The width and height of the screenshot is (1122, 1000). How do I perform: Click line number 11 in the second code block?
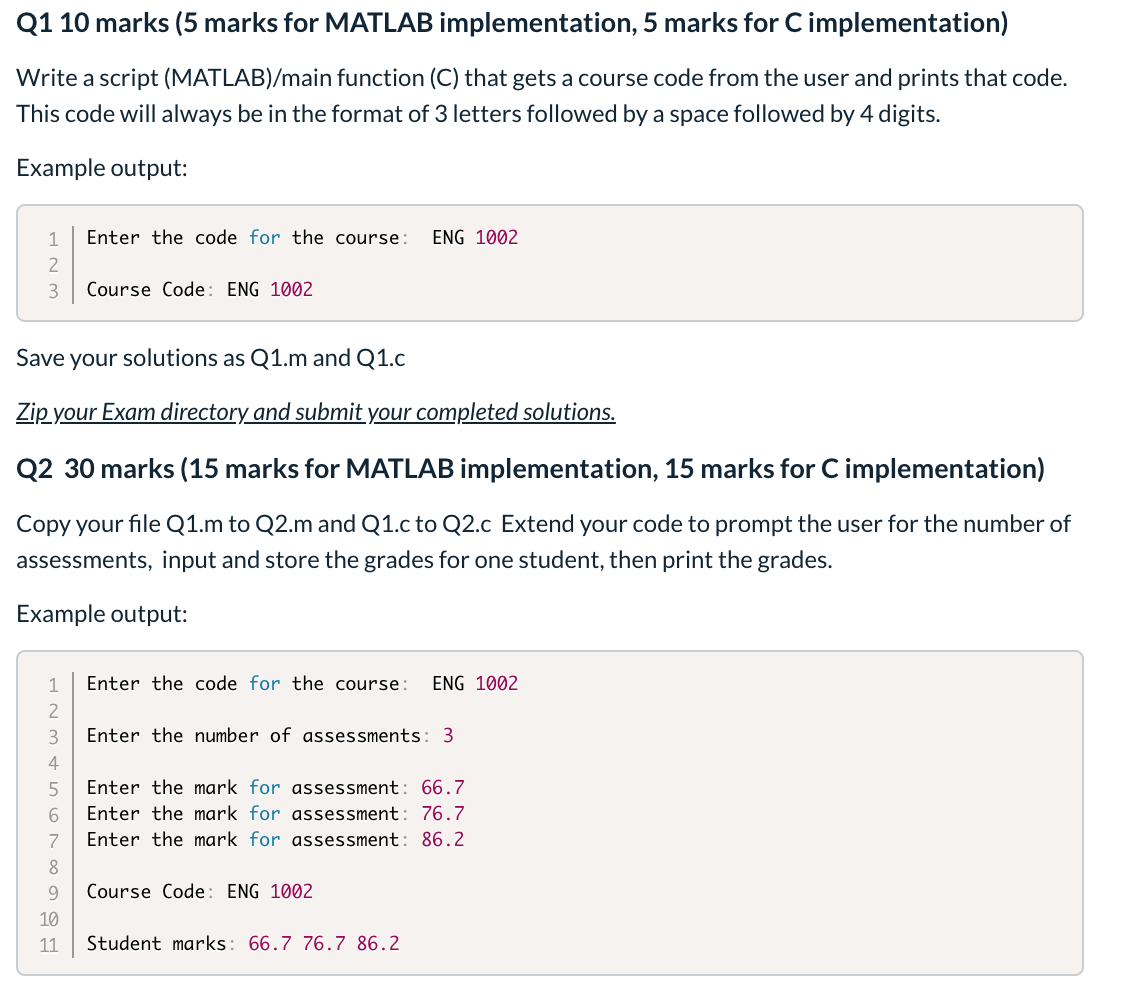point(49,943)
